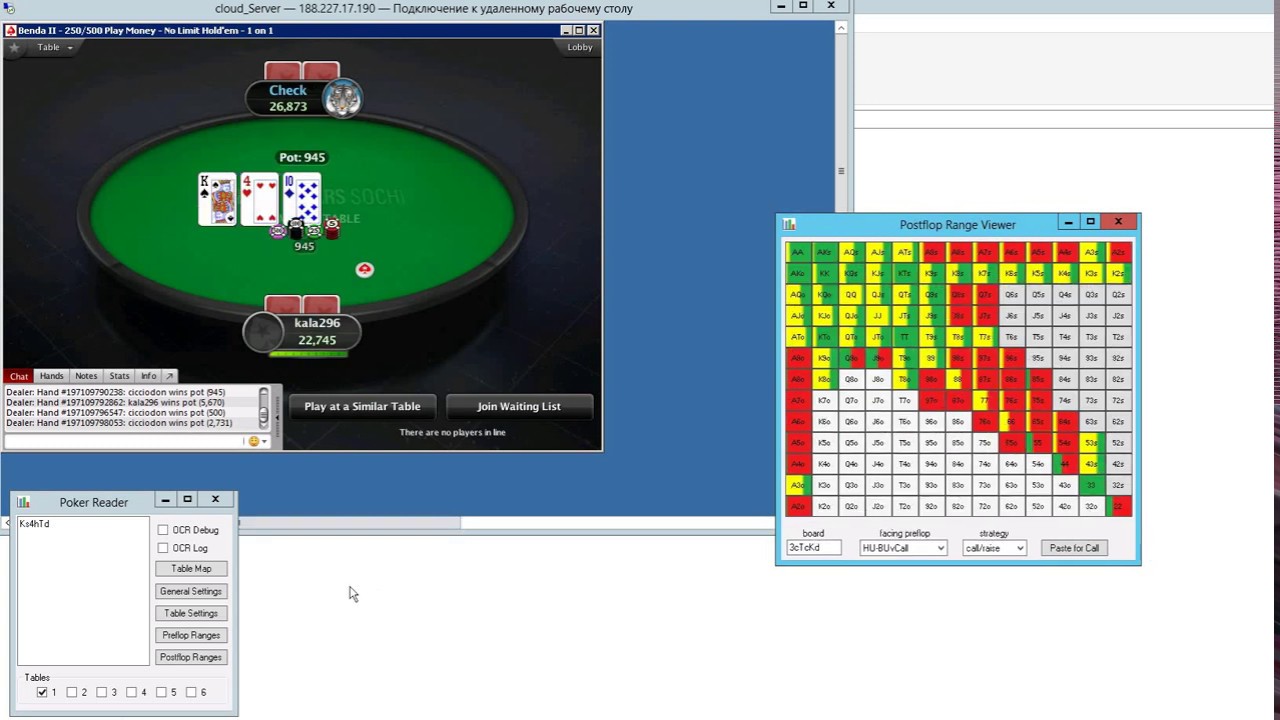
Task: Open the facing preflop HU-BUvCall dropdown
Action: [x=902, y=548]
